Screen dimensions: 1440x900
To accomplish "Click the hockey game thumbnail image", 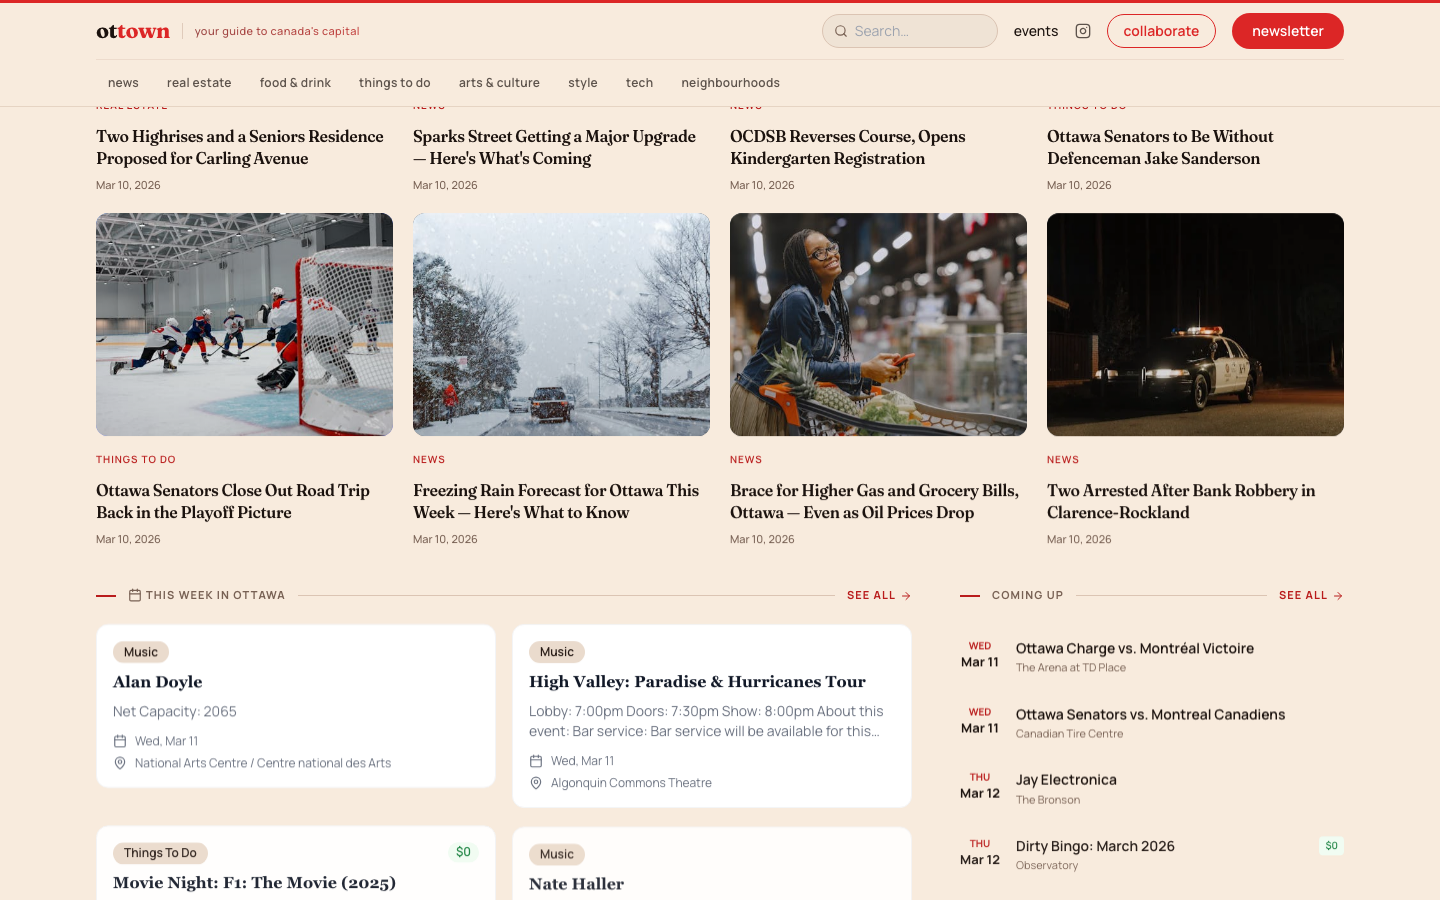I will click(244, 324).
